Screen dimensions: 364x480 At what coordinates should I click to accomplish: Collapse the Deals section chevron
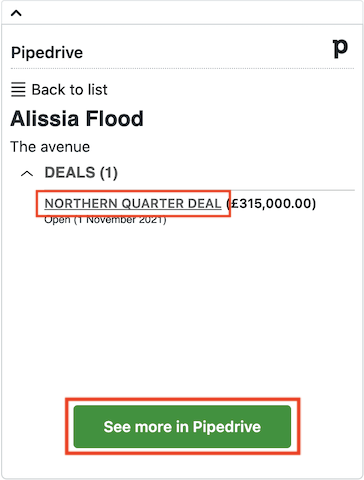click(27, 173)
